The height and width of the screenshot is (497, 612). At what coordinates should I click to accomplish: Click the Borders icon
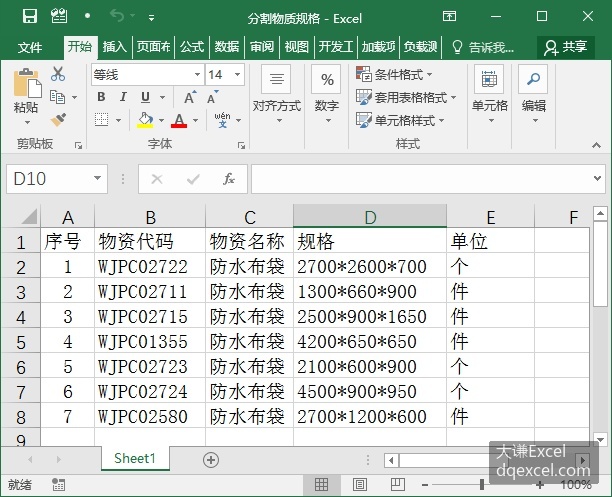click(101, 120)
